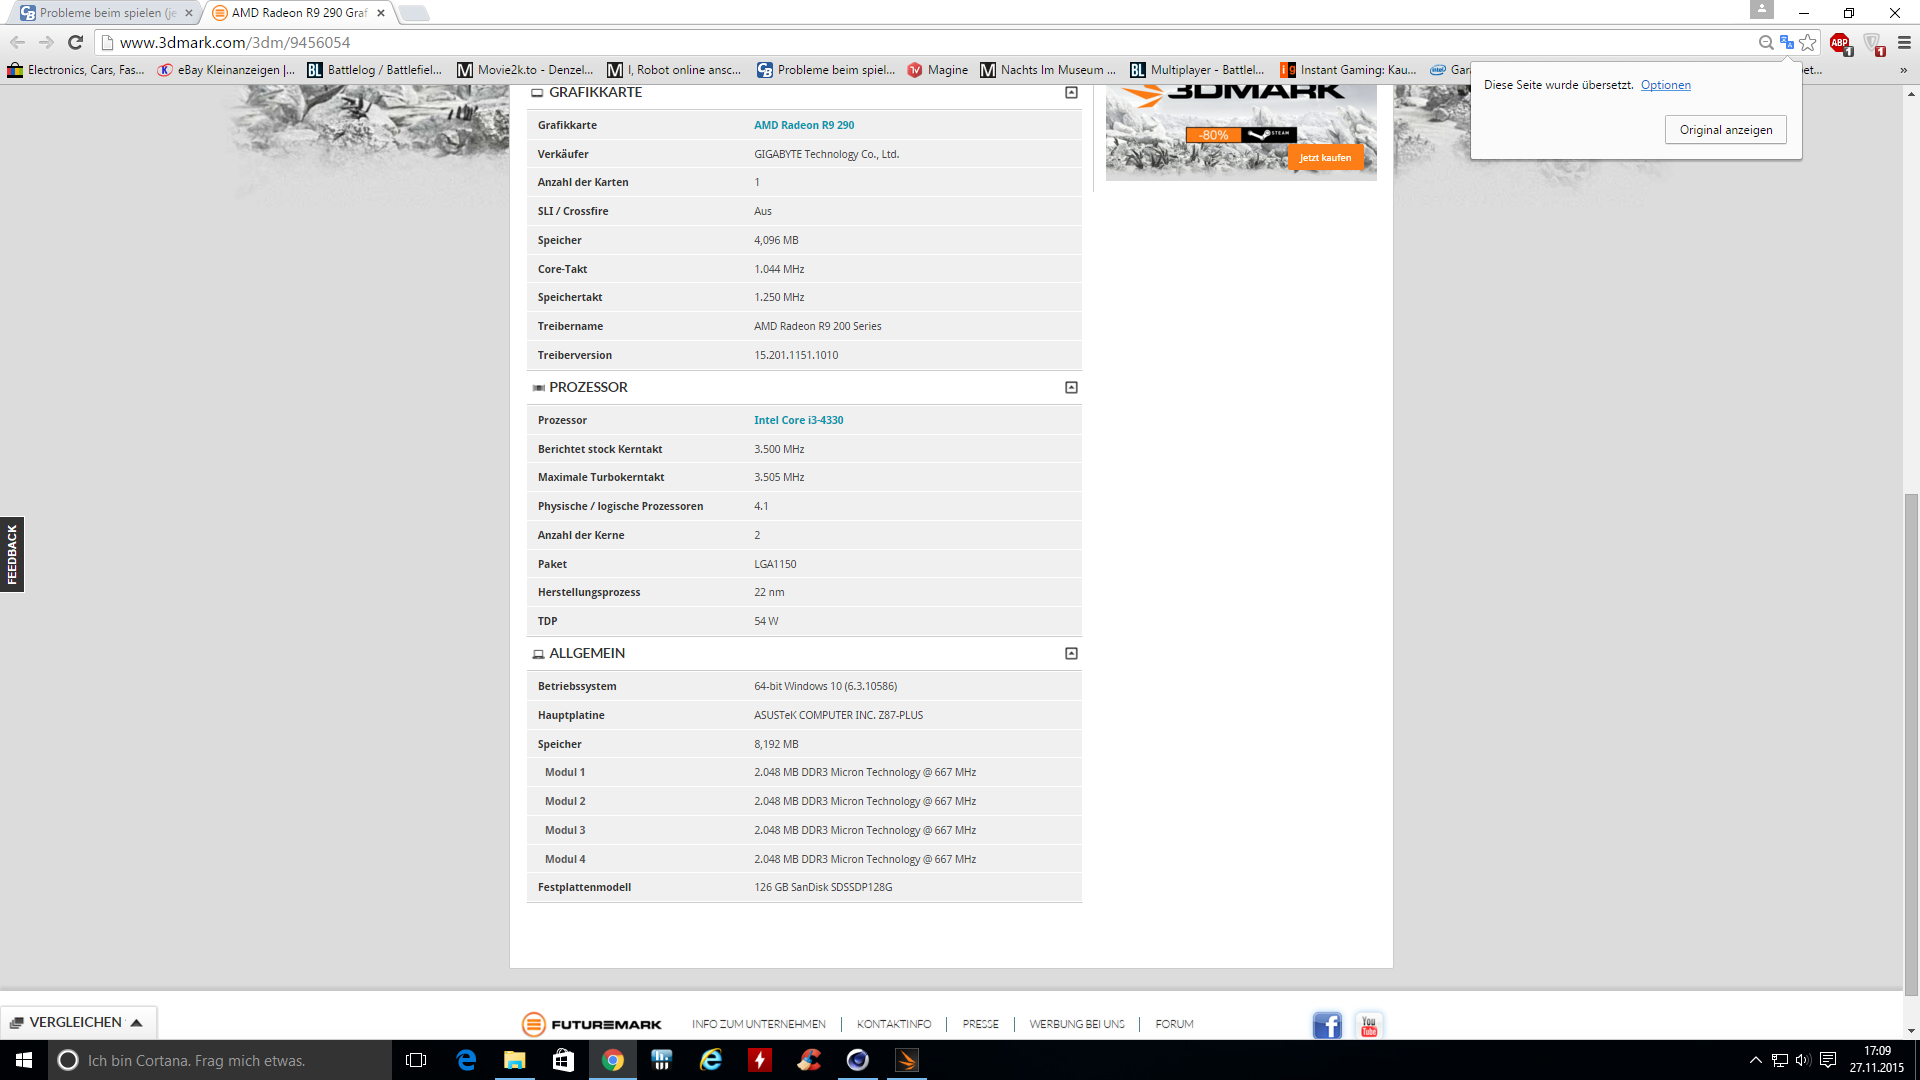Open the Nachts Im Museum bookmark

[x=1048, y=70]
